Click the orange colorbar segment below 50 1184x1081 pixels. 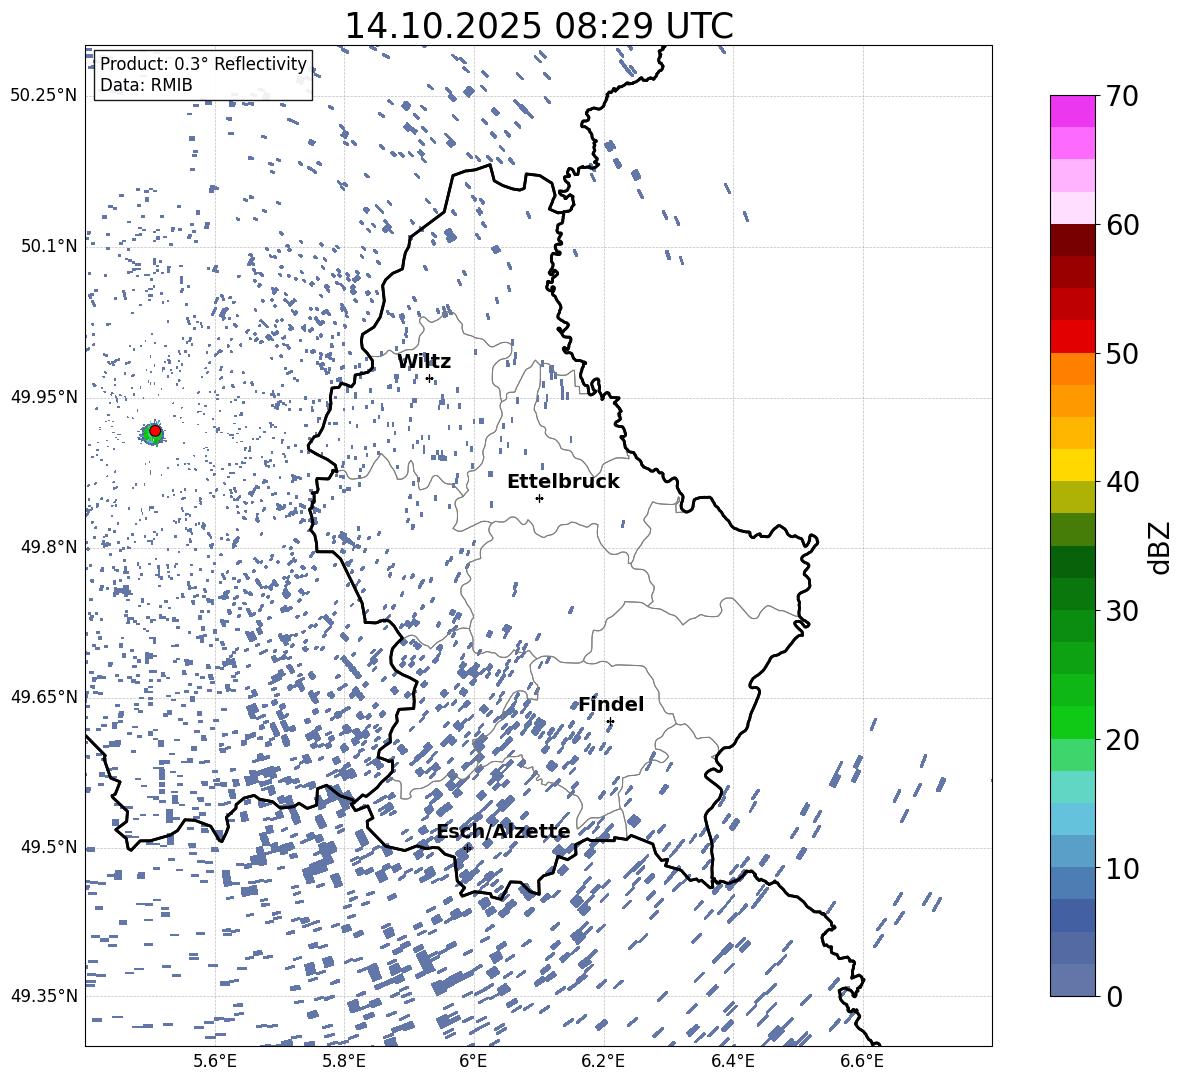click(x=1073, y=369)
